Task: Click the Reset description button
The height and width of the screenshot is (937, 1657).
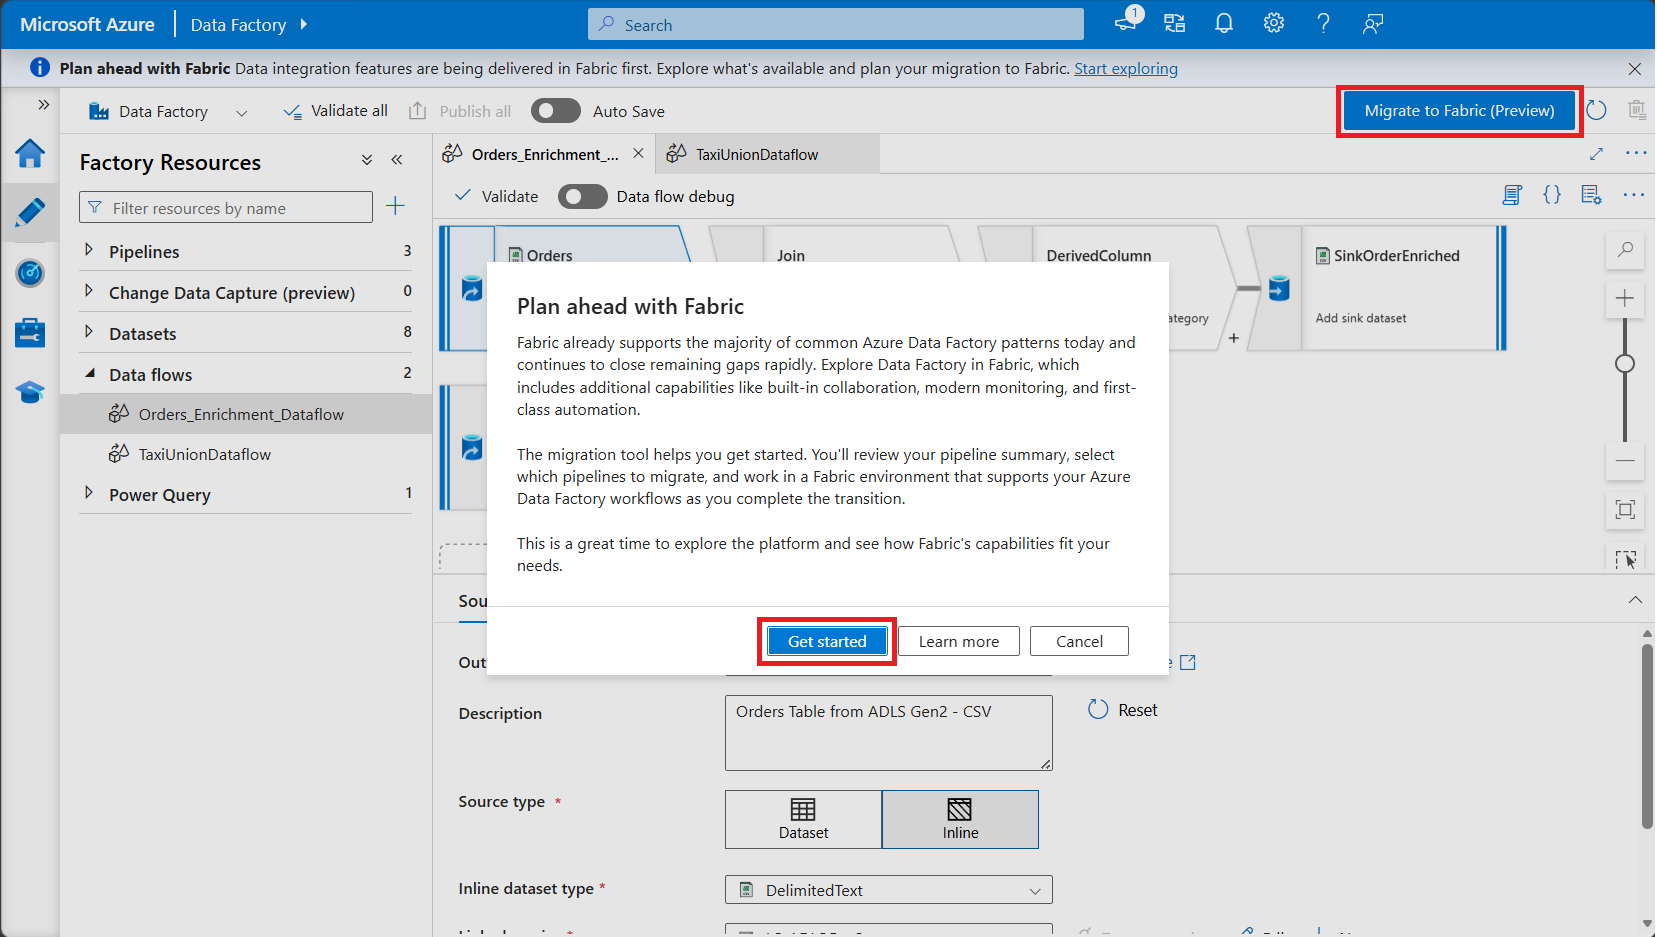Action: click(x=1123, y=710)
